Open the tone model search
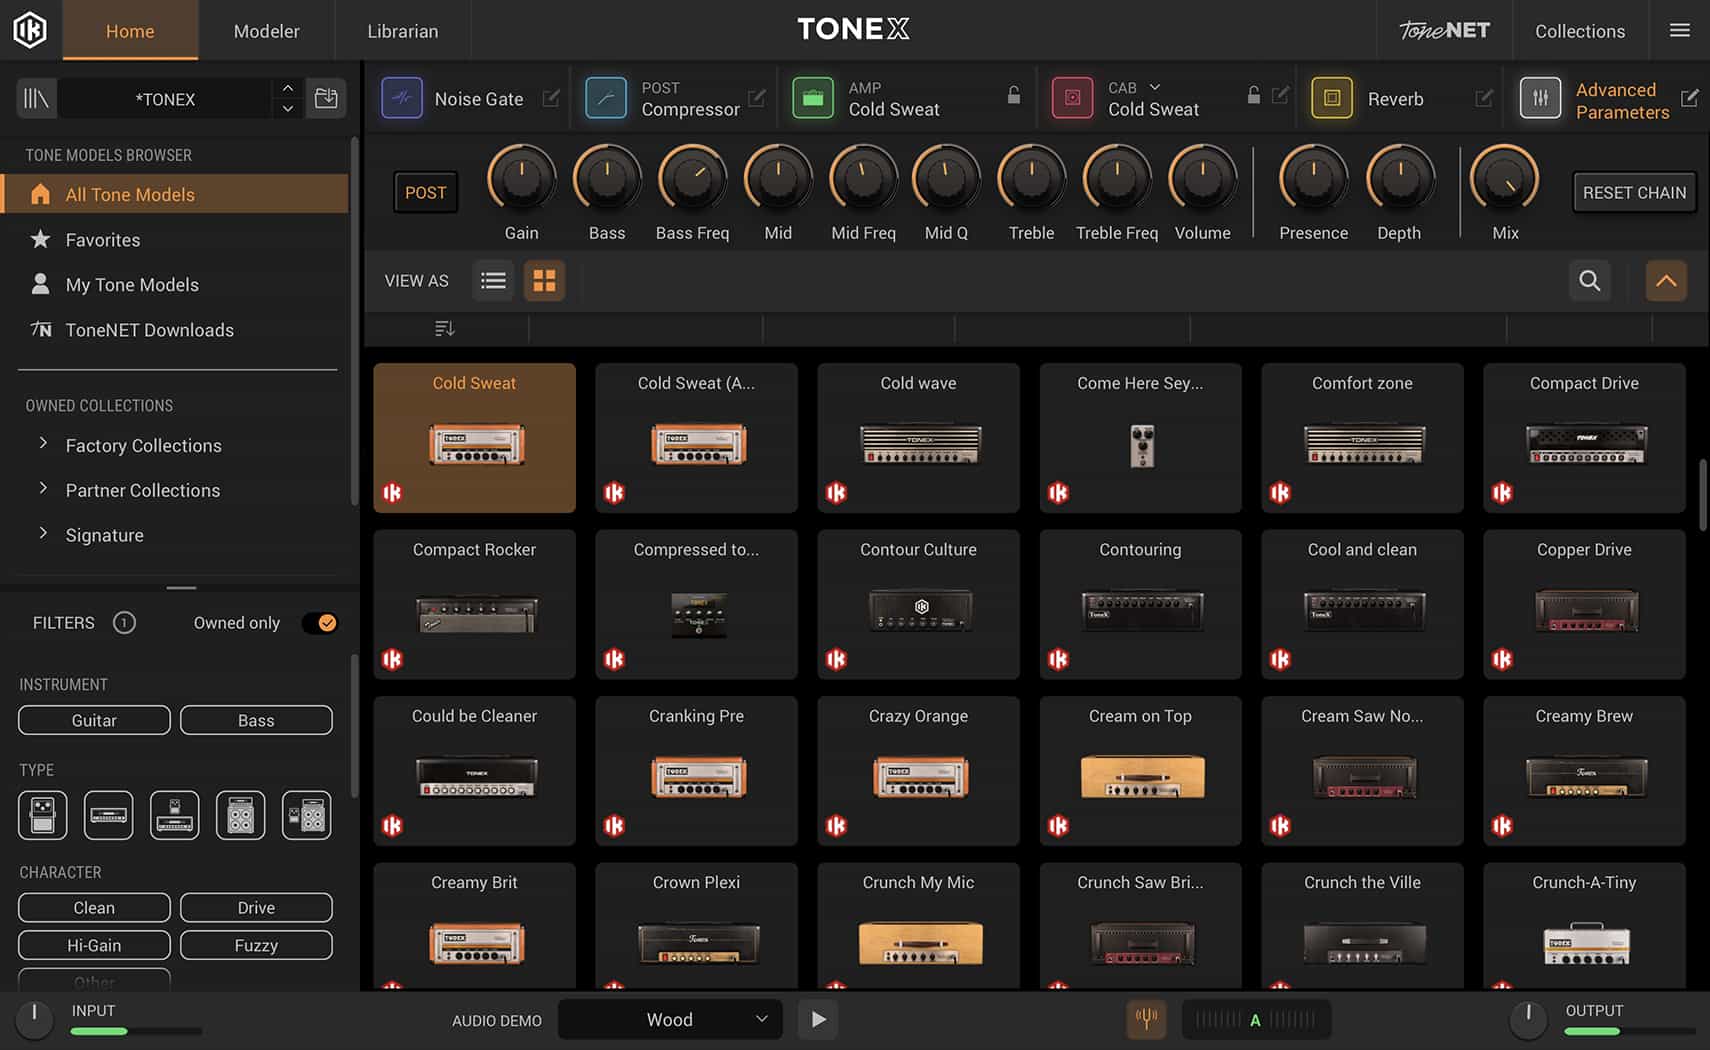 click(1589, 281)
